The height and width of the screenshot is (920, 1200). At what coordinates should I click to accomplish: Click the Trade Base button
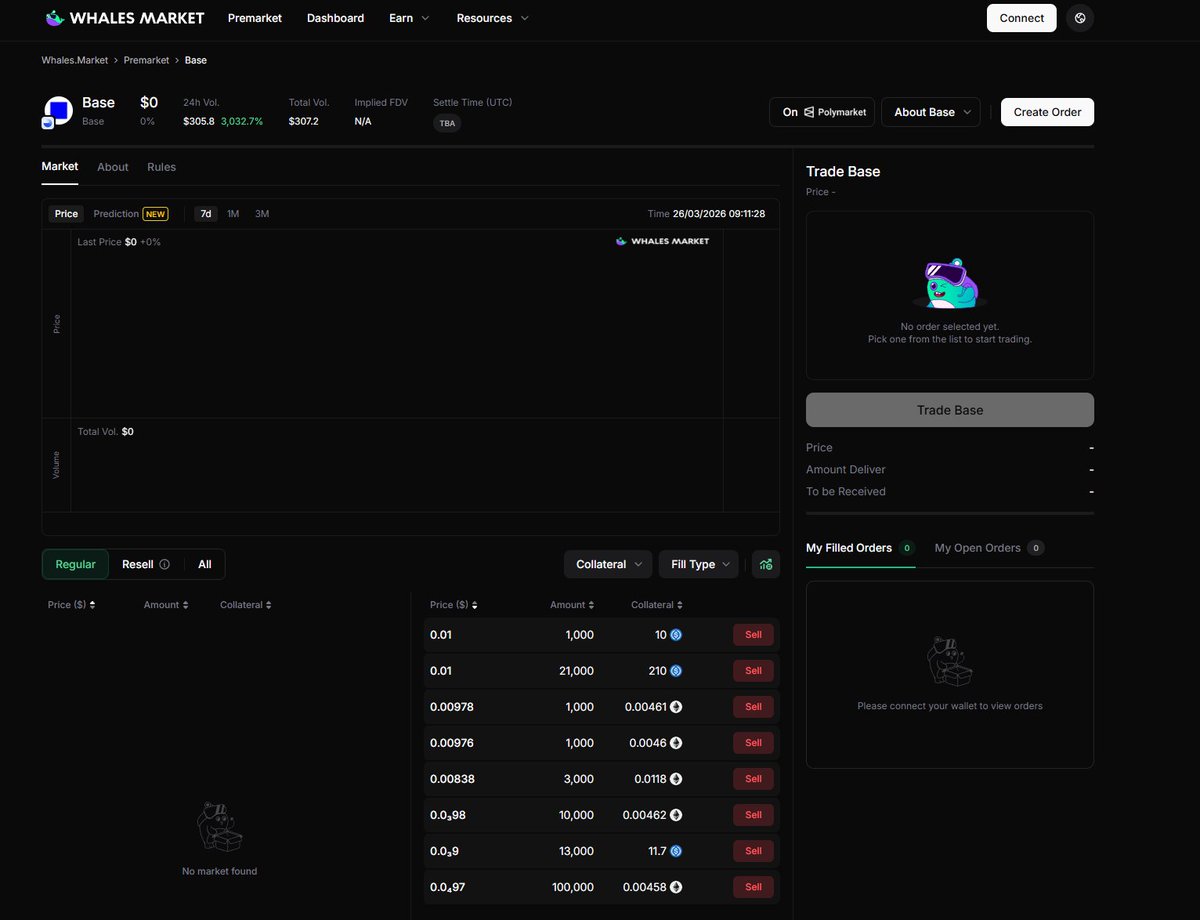(949, 410)
